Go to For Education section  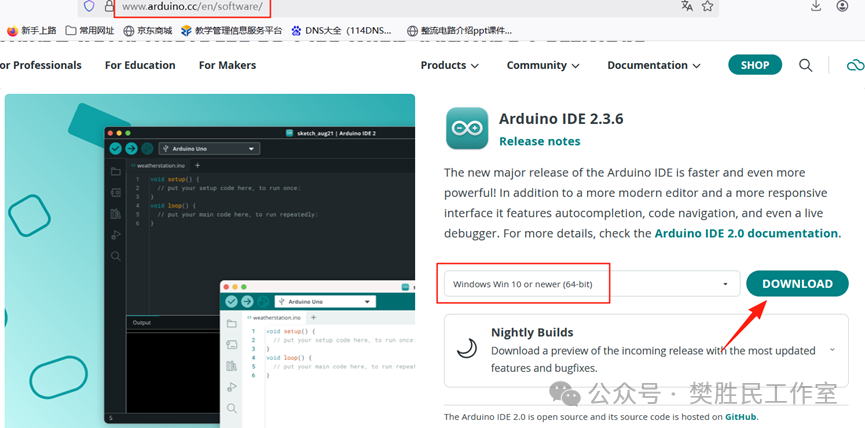click(140, 65)
